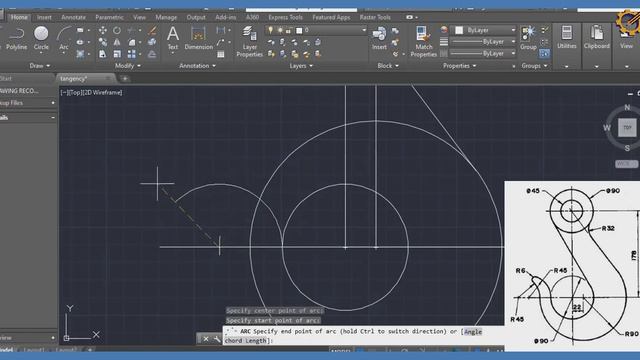This screenshot has width=640, height=360.
Task: Click the Ungroup icon in Groups panel
Action: tap(544, 30)
